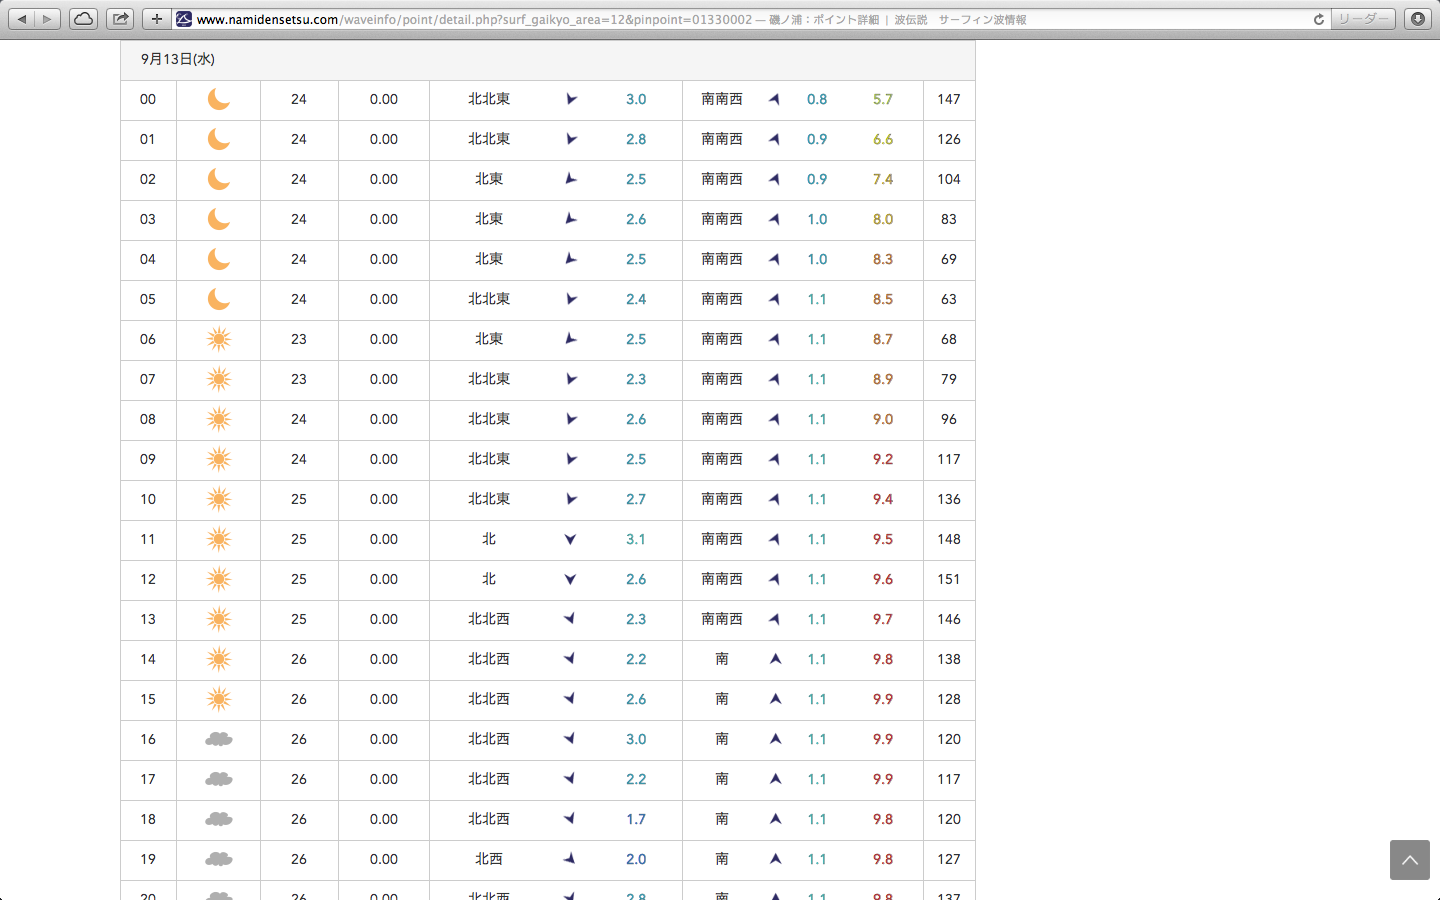Click the browser forward arrow button

(x=47, y=19)
